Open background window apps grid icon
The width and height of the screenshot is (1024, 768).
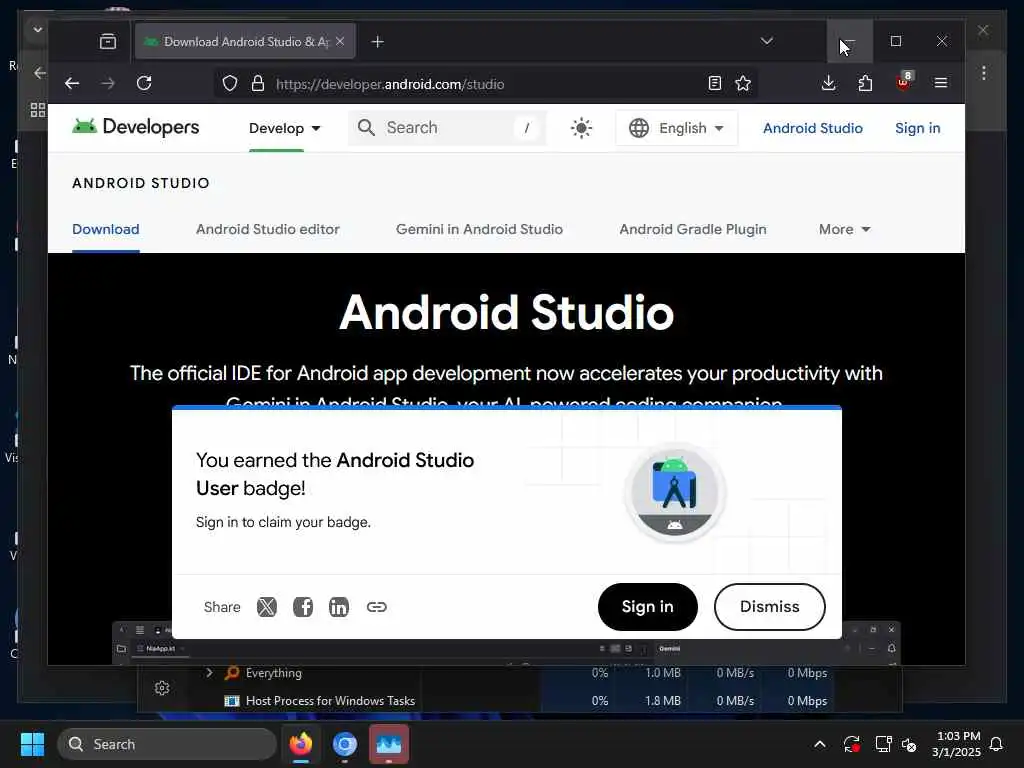pyautogui.click(x=38, y=110)
